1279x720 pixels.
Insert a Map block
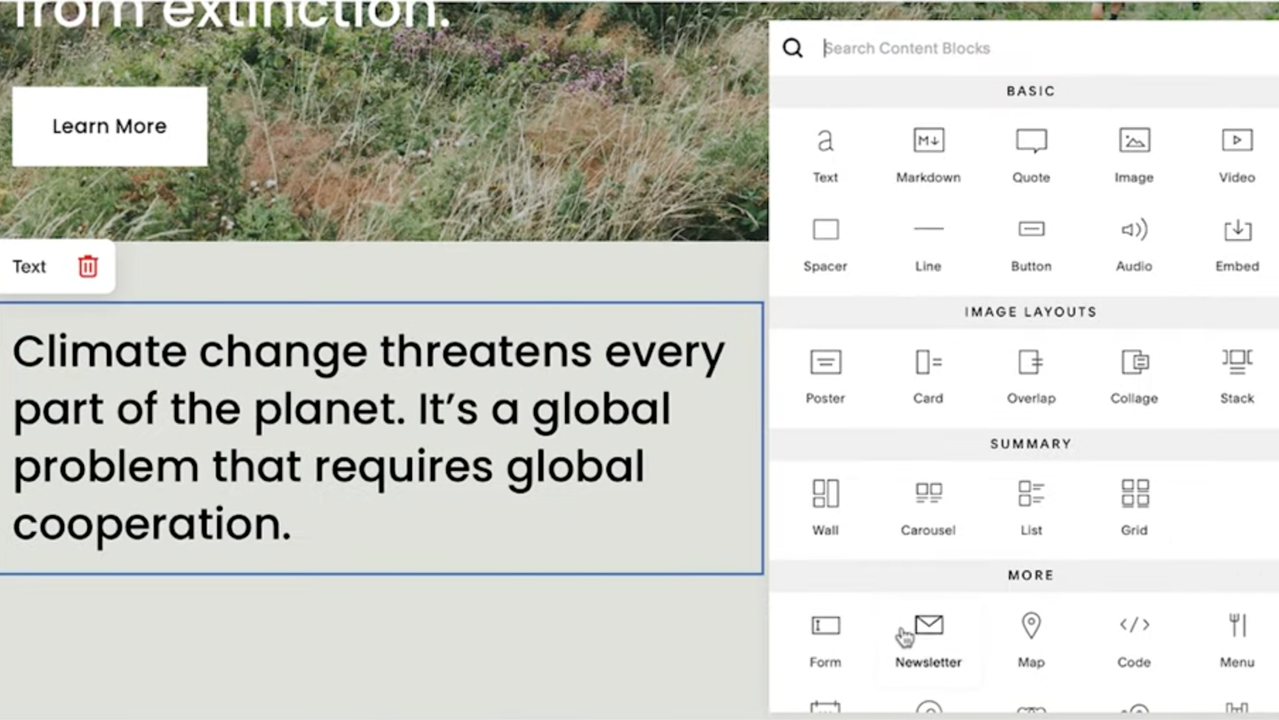(1031, 639)
